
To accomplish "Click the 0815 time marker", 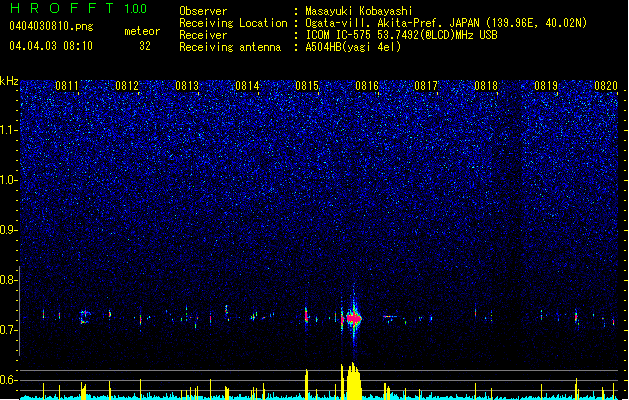I will (307, 86).
